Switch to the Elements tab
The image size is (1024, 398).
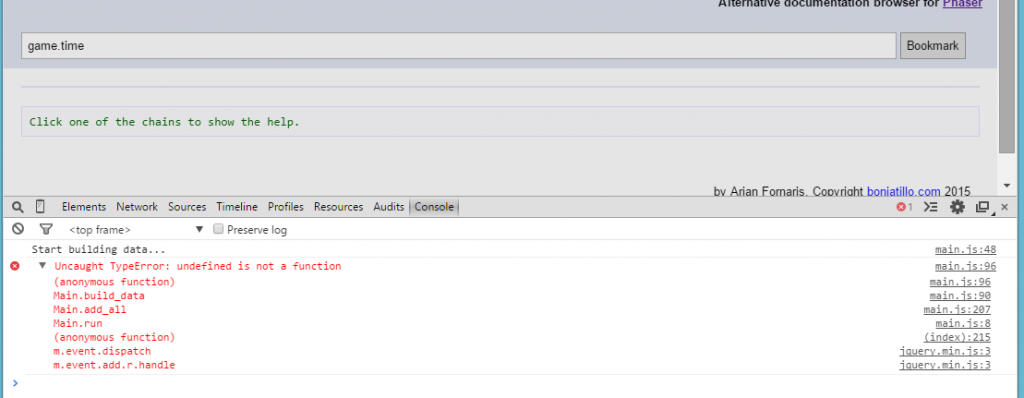coord(84,207)
